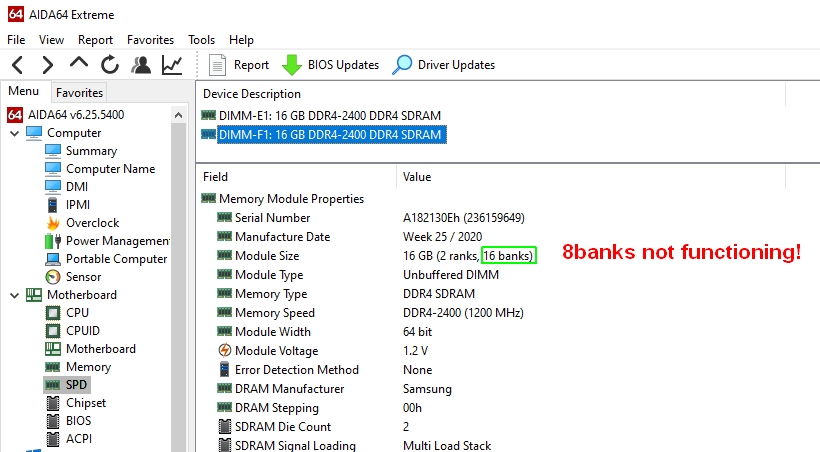Select the Chipset tree entry
The image size is (820, 452).
86,403
